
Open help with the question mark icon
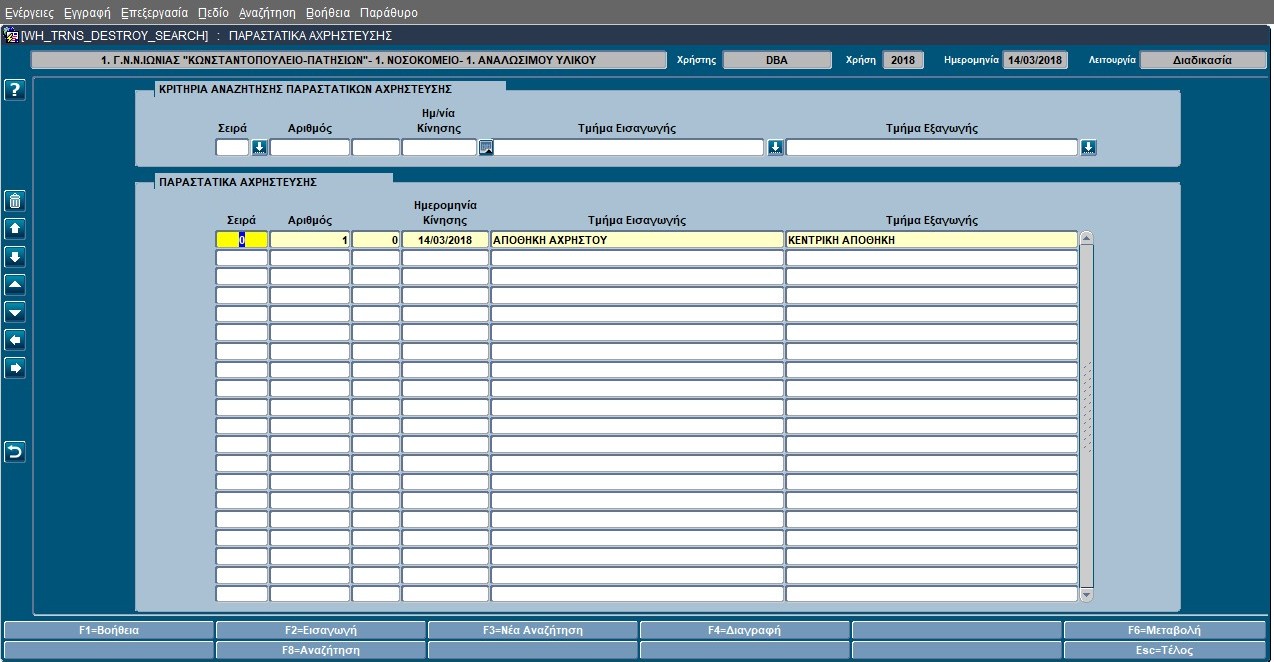click(x=15, y=91)
